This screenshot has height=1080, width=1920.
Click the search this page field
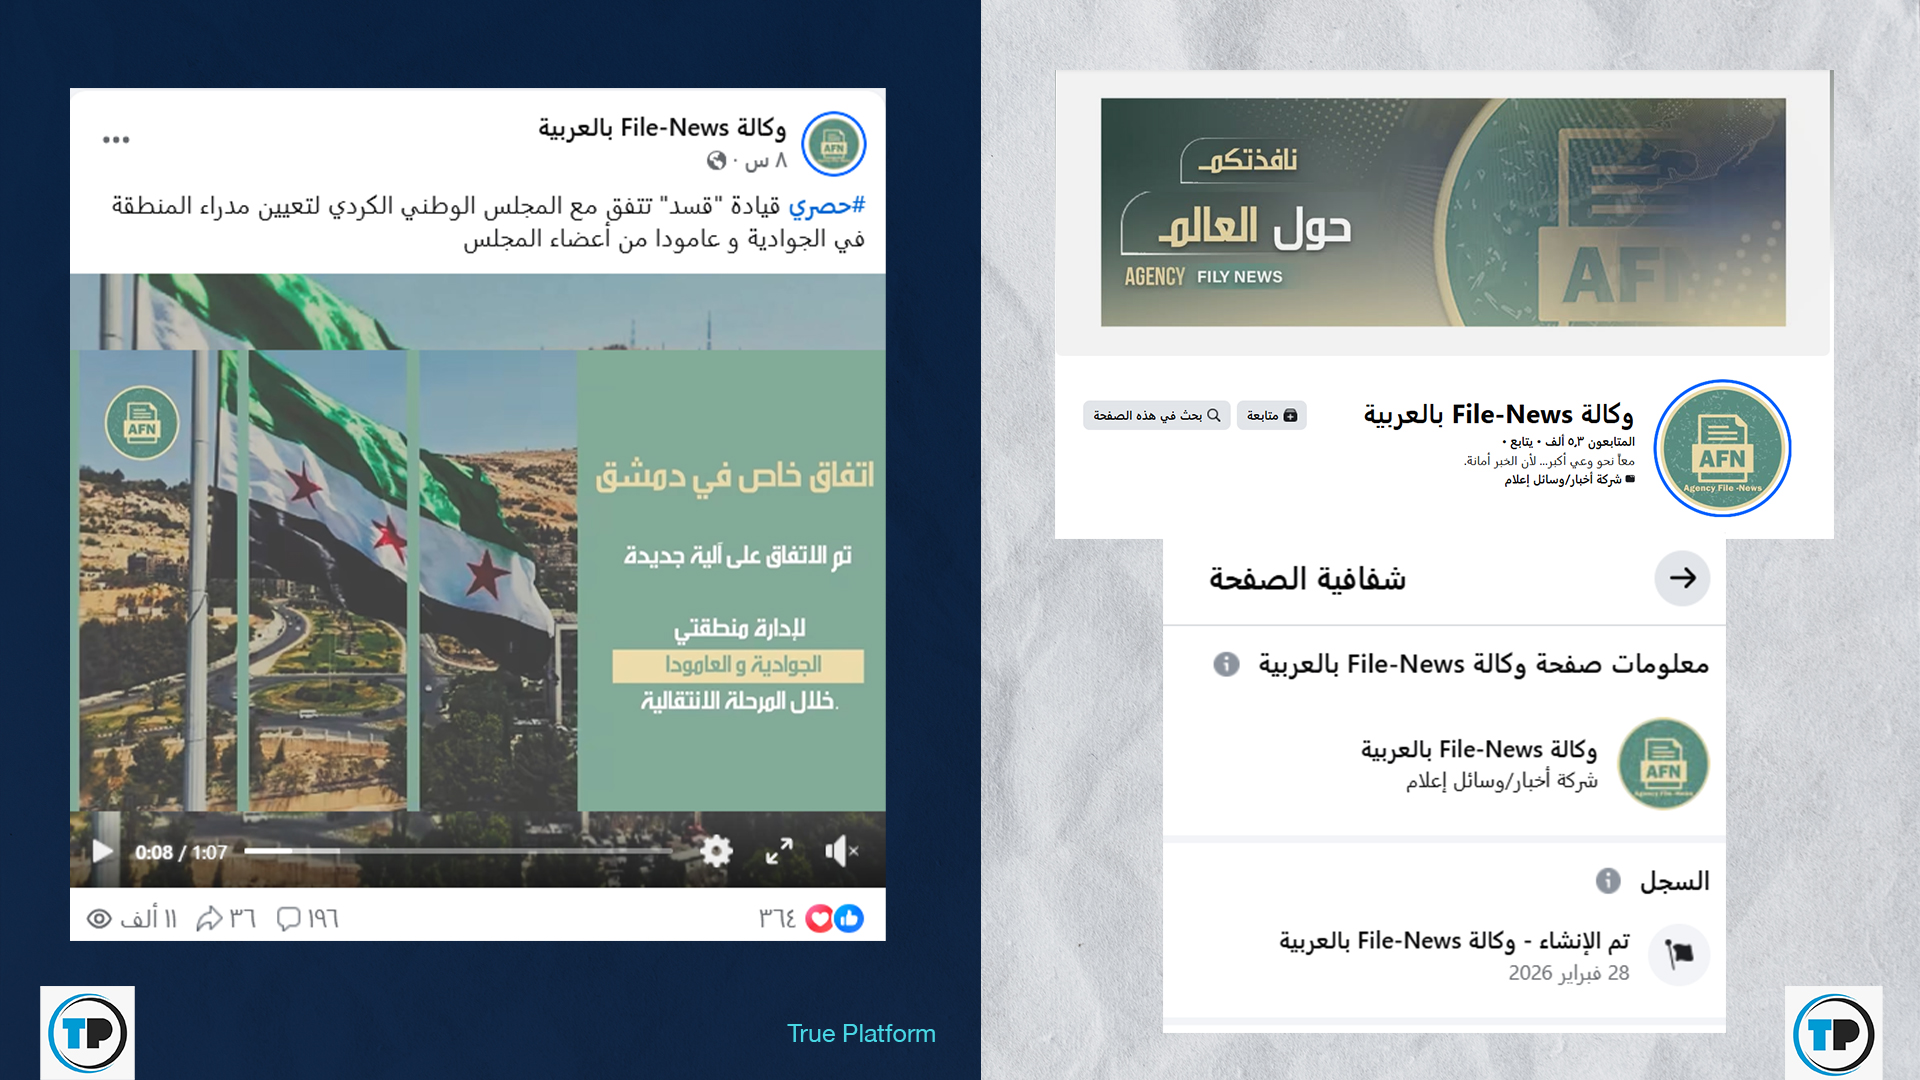1156,415
